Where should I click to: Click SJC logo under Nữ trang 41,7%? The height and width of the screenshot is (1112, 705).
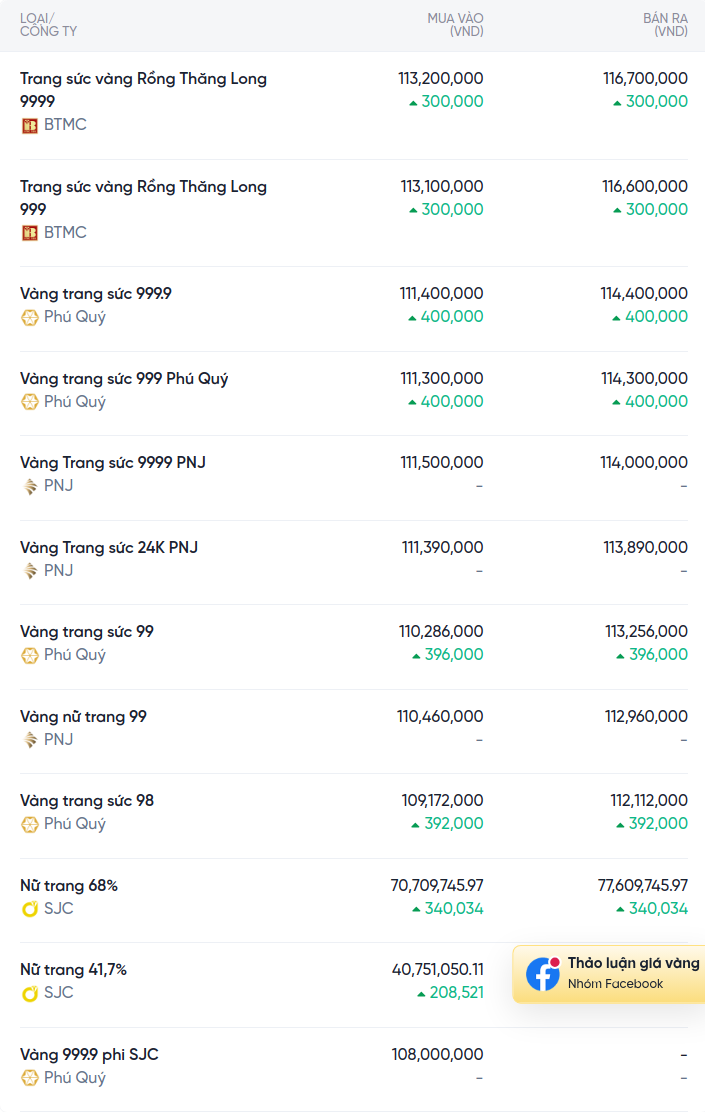tap(30, 993)
